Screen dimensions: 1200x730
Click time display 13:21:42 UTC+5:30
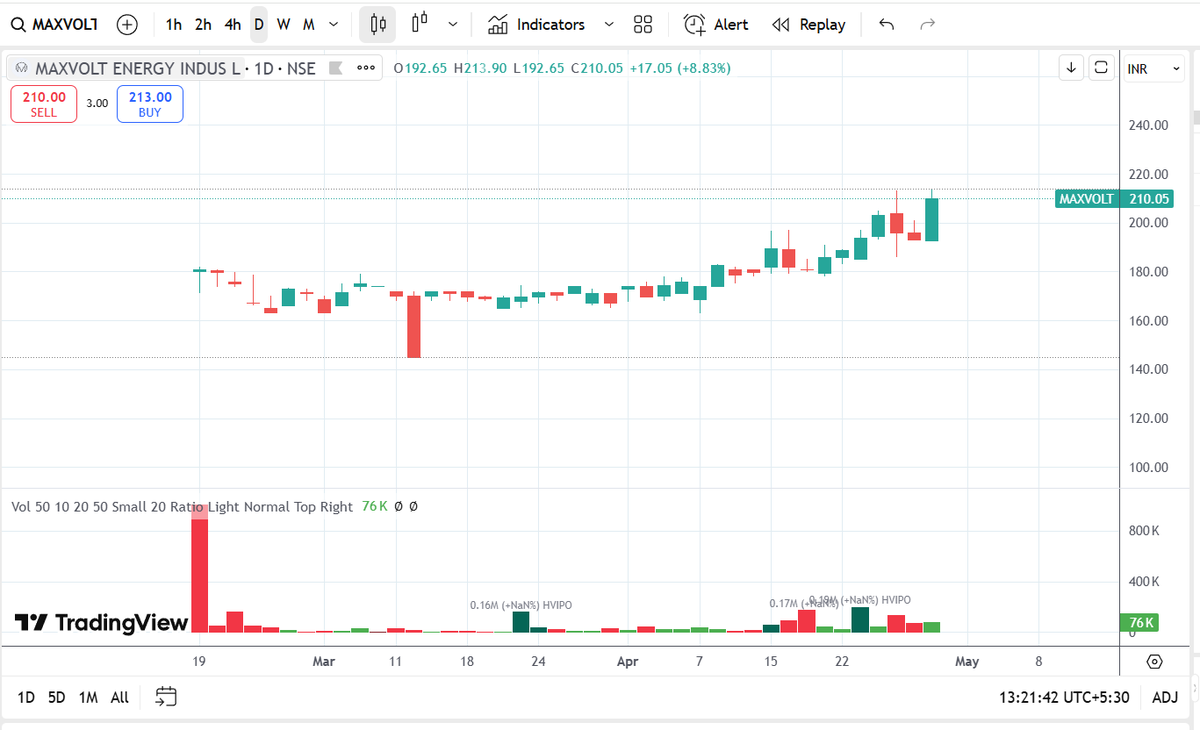click(1063, 697)
